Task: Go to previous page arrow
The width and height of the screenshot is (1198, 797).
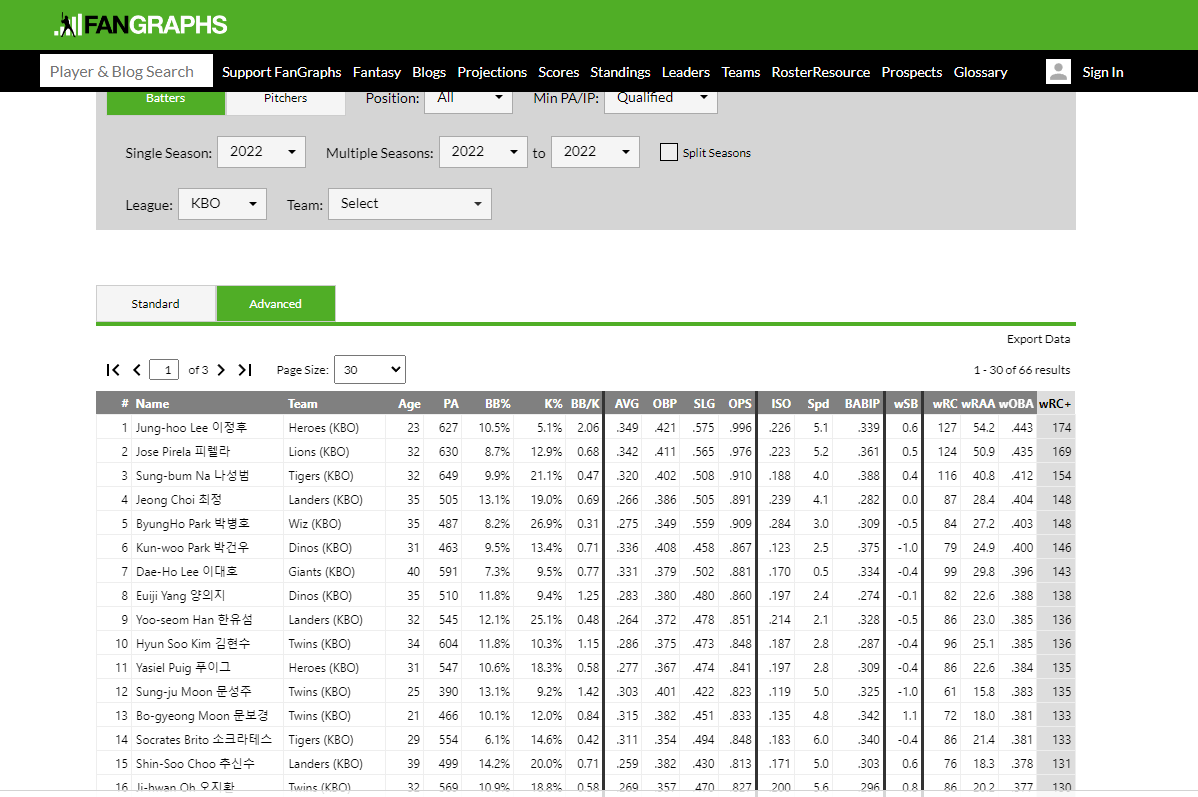Action: (x=137, y=370)
